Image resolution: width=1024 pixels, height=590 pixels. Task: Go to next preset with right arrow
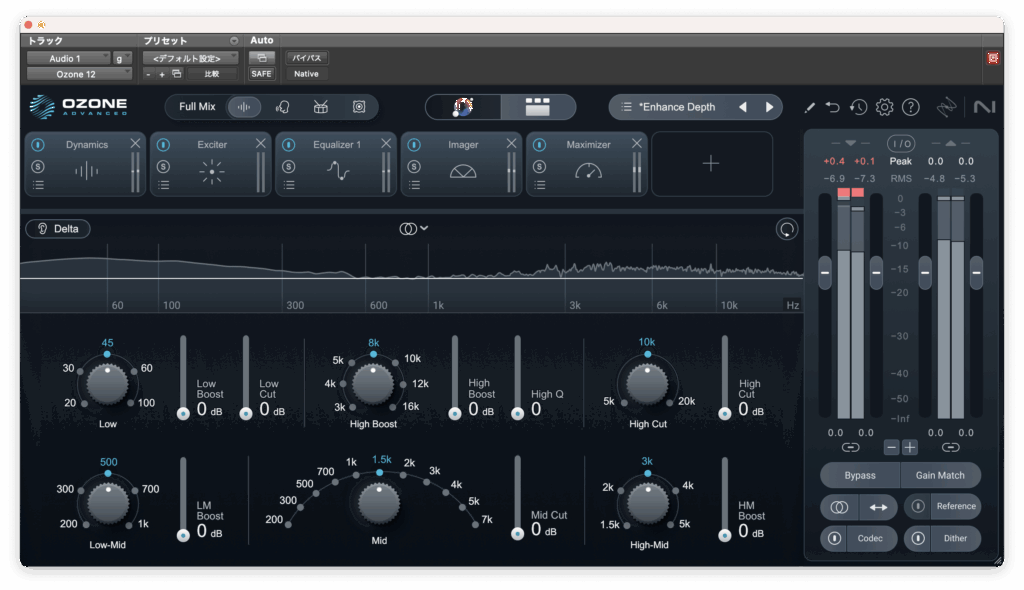pos(769,107)
